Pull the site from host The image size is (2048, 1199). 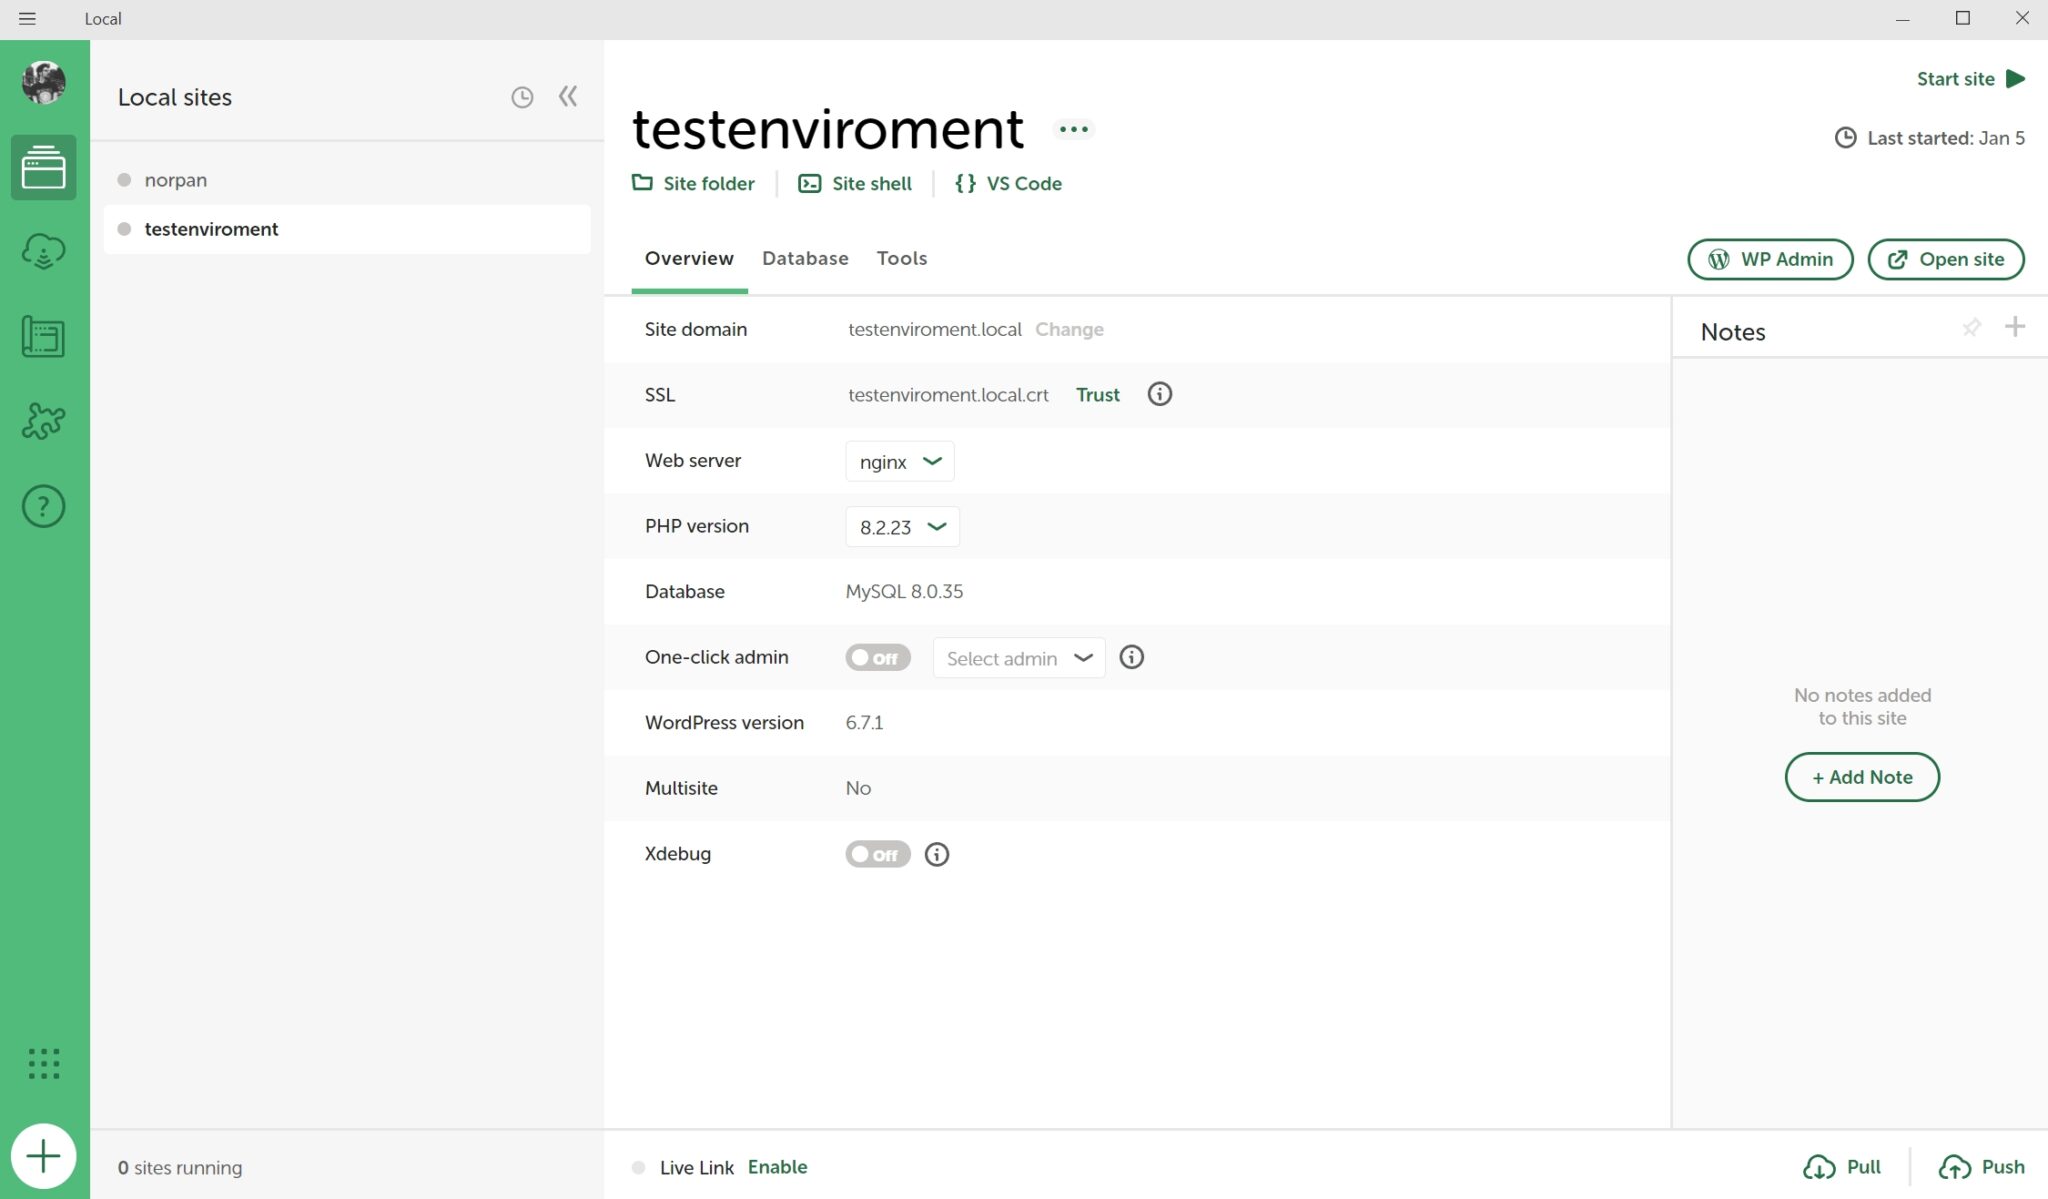tap(1842, 1167)
